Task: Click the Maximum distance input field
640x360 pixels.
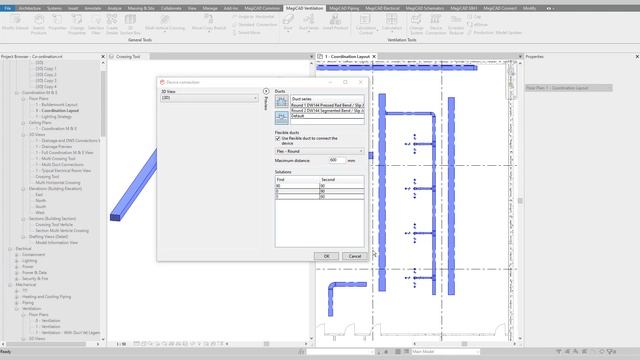Action: [337, 160]
